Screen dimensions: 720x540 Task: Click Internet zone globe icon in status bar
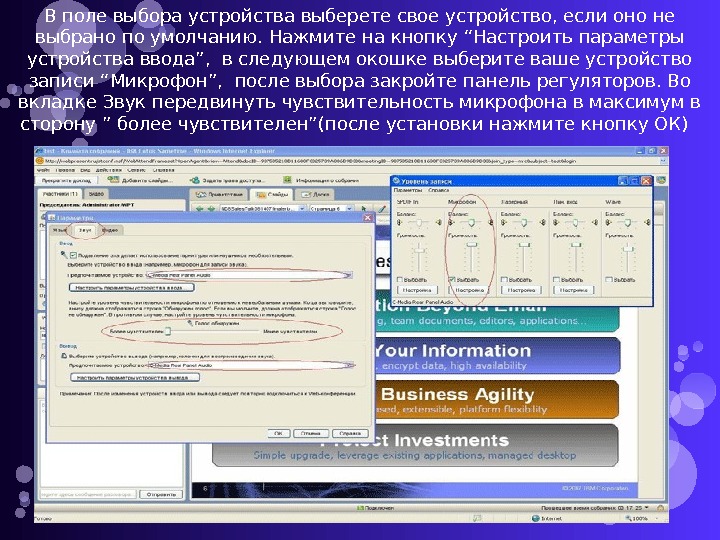(x=535, y=518)
